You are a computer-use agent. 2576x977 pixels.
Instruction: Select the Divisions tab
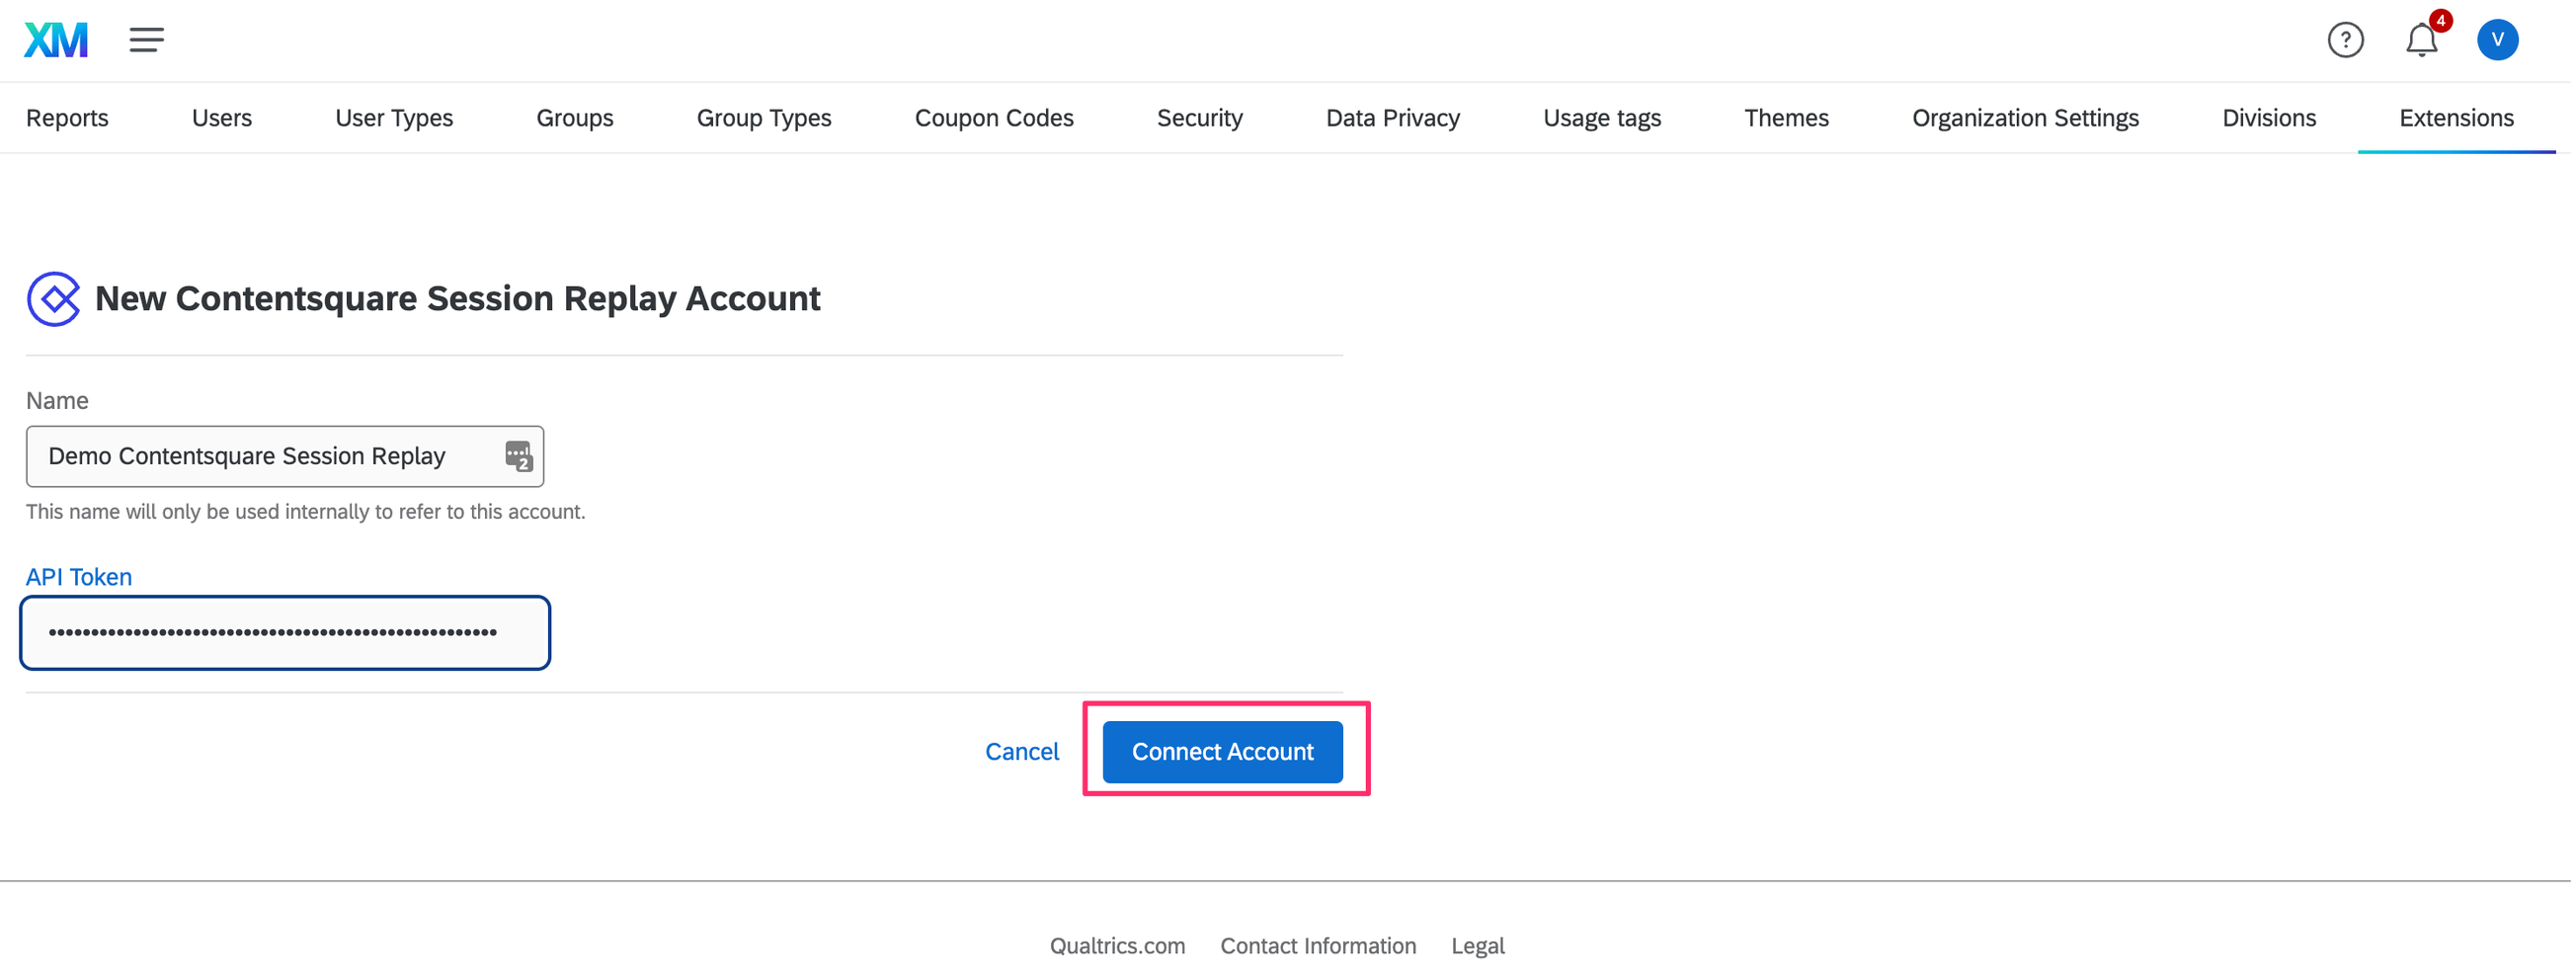[x=2269, y=118]
